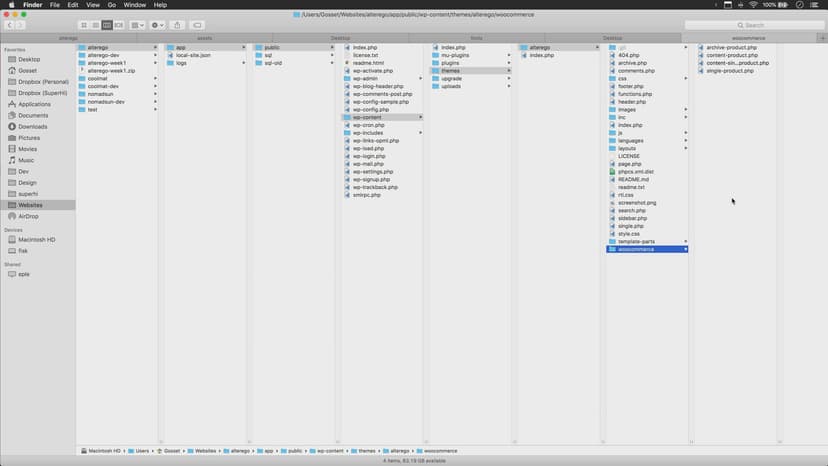828x466 pixels.
Task: Open the Go menu
Action: tap(110, 5)
